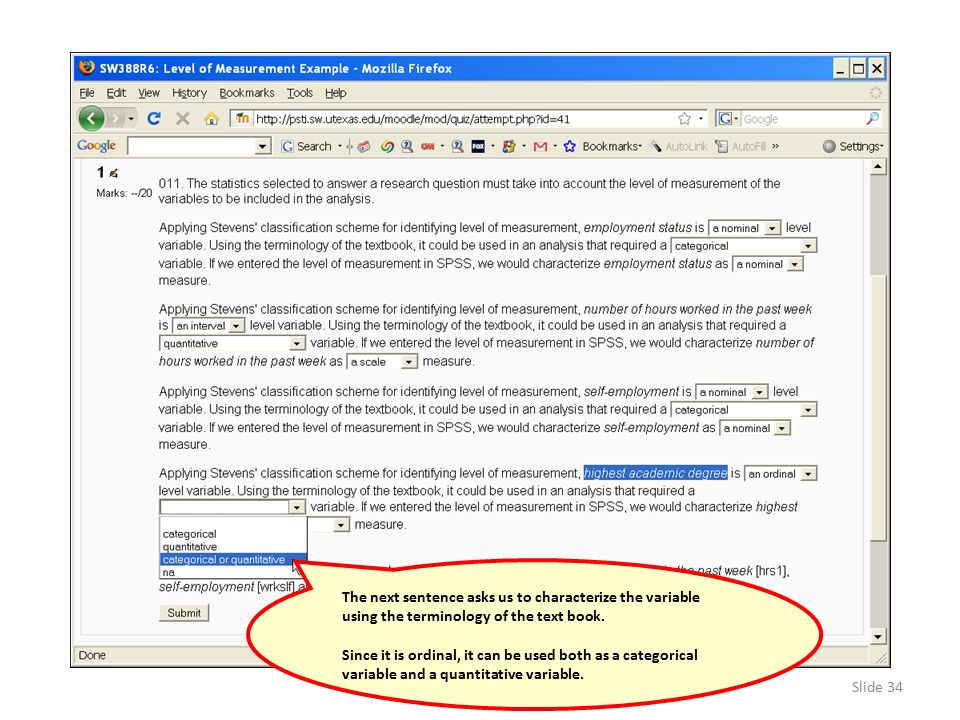Open the 'a scale' measure dropdown
The image size is (960, 720).
tap(382, 362)
